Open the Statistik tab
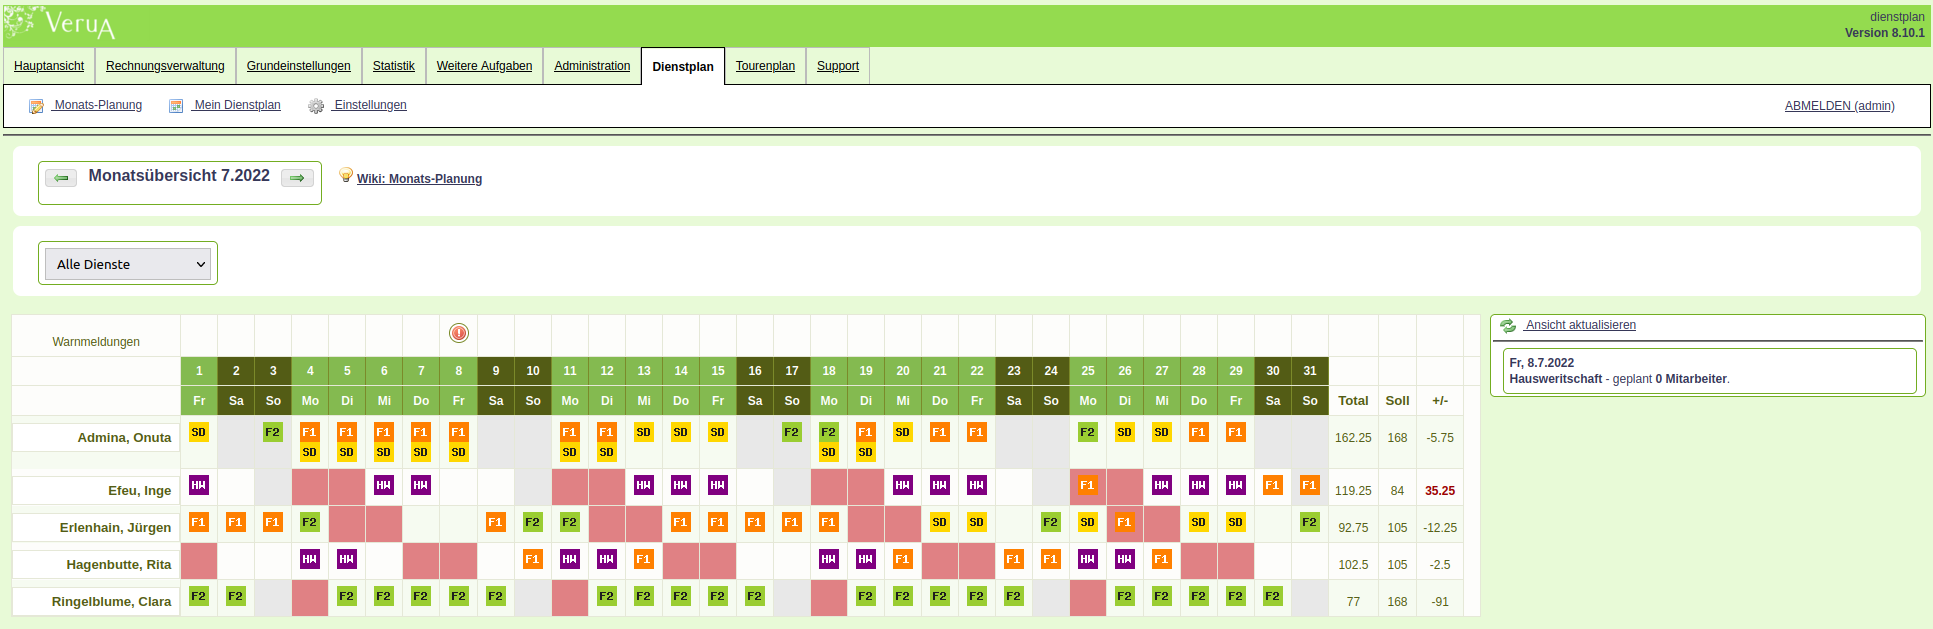 393,66
